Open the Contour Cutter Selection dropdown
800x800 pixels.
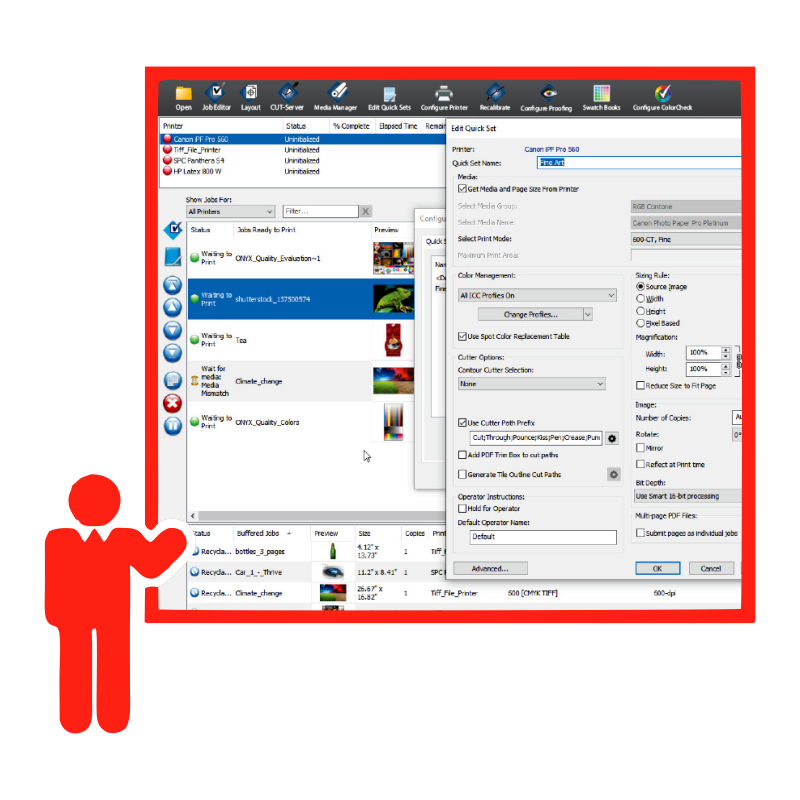[532, 383]
